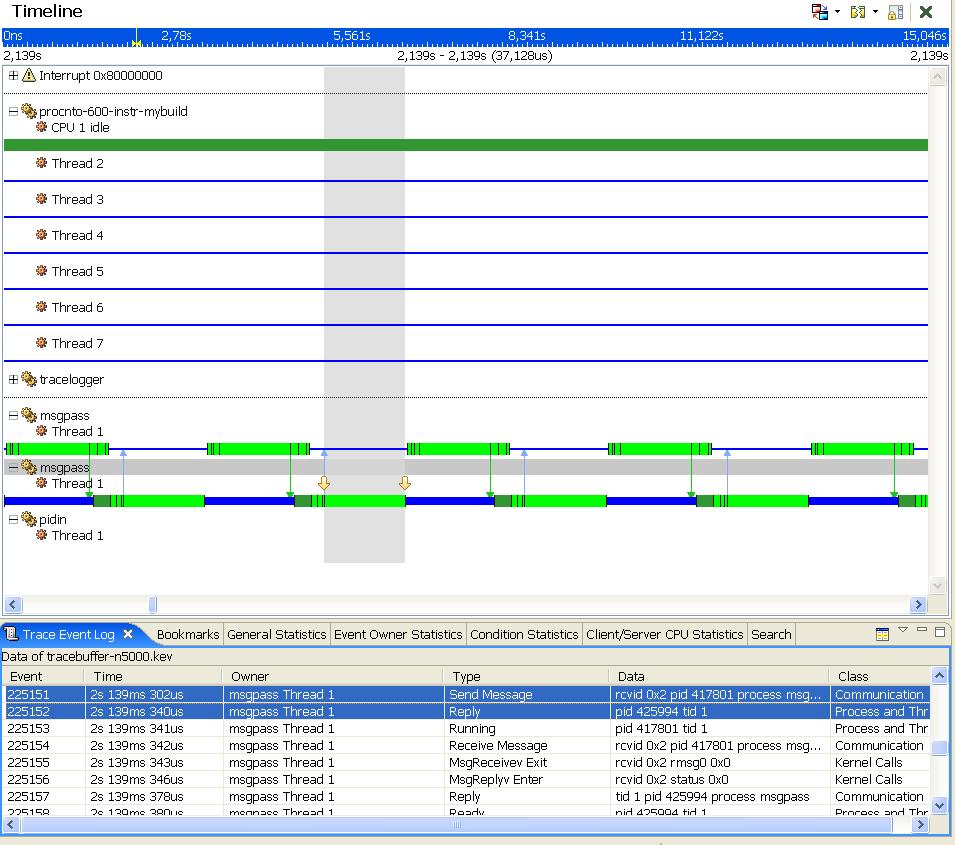Open the Bookmarks tab
Viewport: 955px width, 845px height.
point(188,634)
